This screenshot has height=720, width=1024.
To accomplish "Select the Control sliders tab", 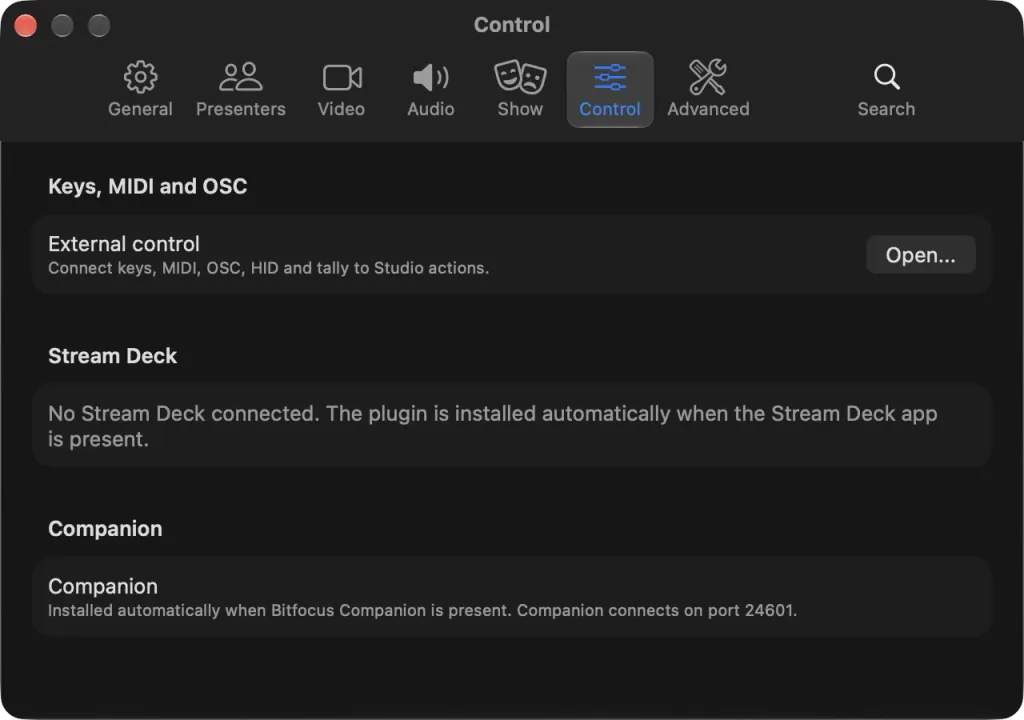I will (x=610, y=90).
